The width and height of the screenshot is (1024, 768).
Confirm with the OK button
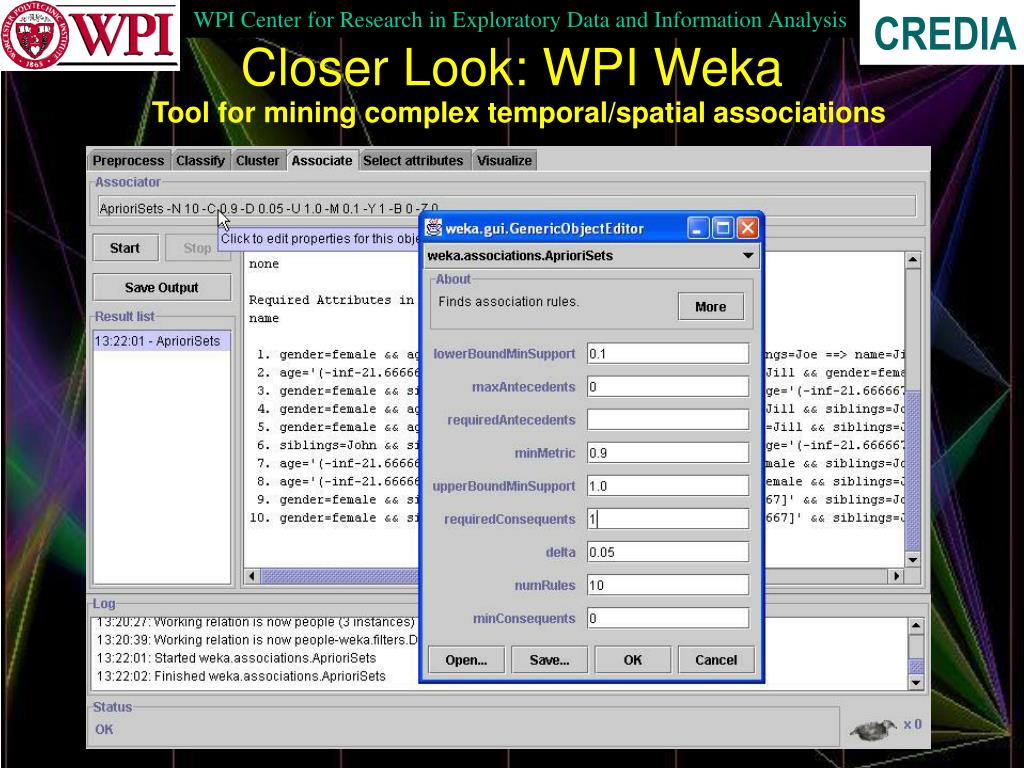pos(633,660)
